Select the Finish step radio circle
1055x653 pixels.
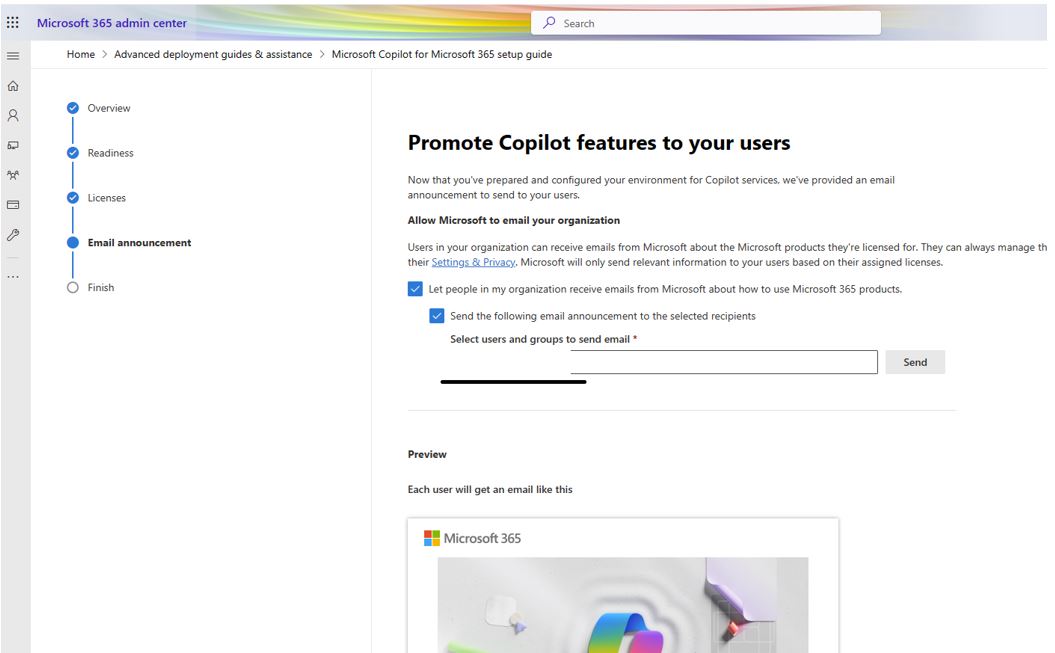tap(72, 288)
